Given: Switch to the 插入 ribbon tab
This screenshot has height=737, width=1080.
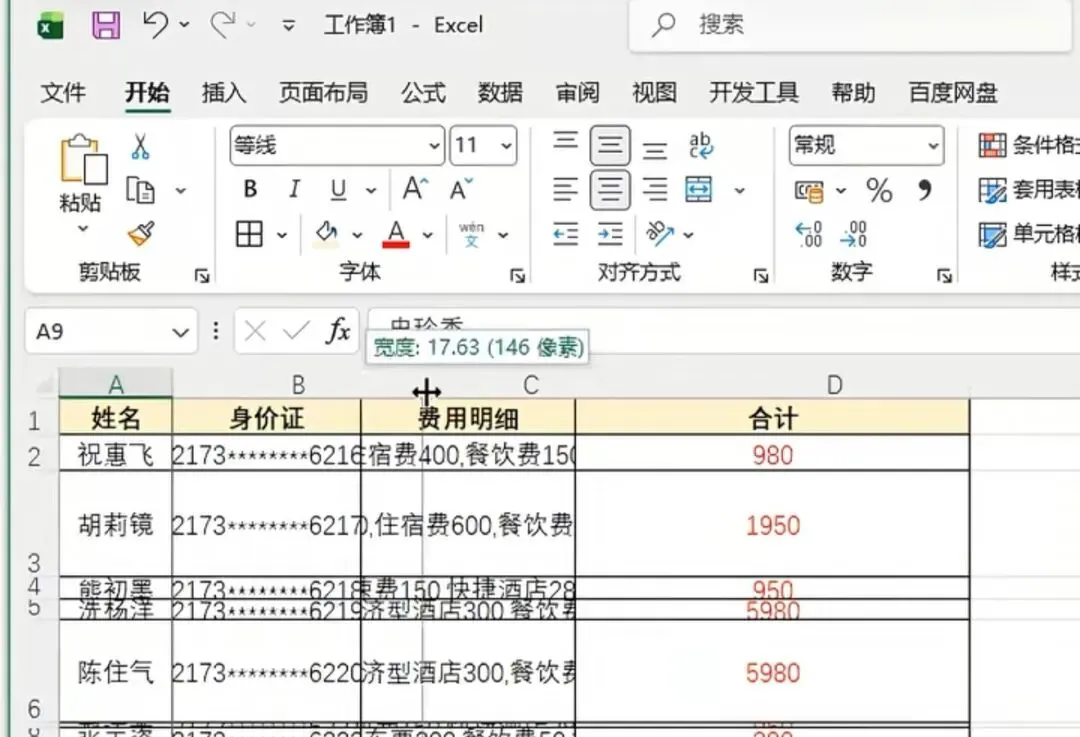Looking at the screenshot, I should click(x=224, y=92).
